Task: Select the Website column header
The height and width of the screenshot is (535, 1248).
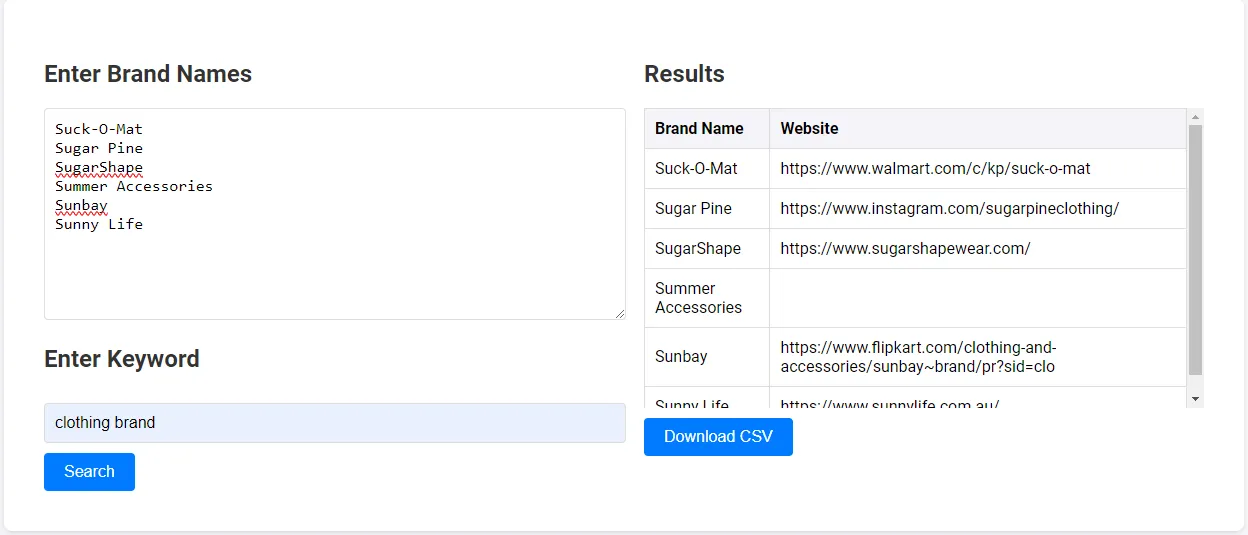Action: click(809, 129)
